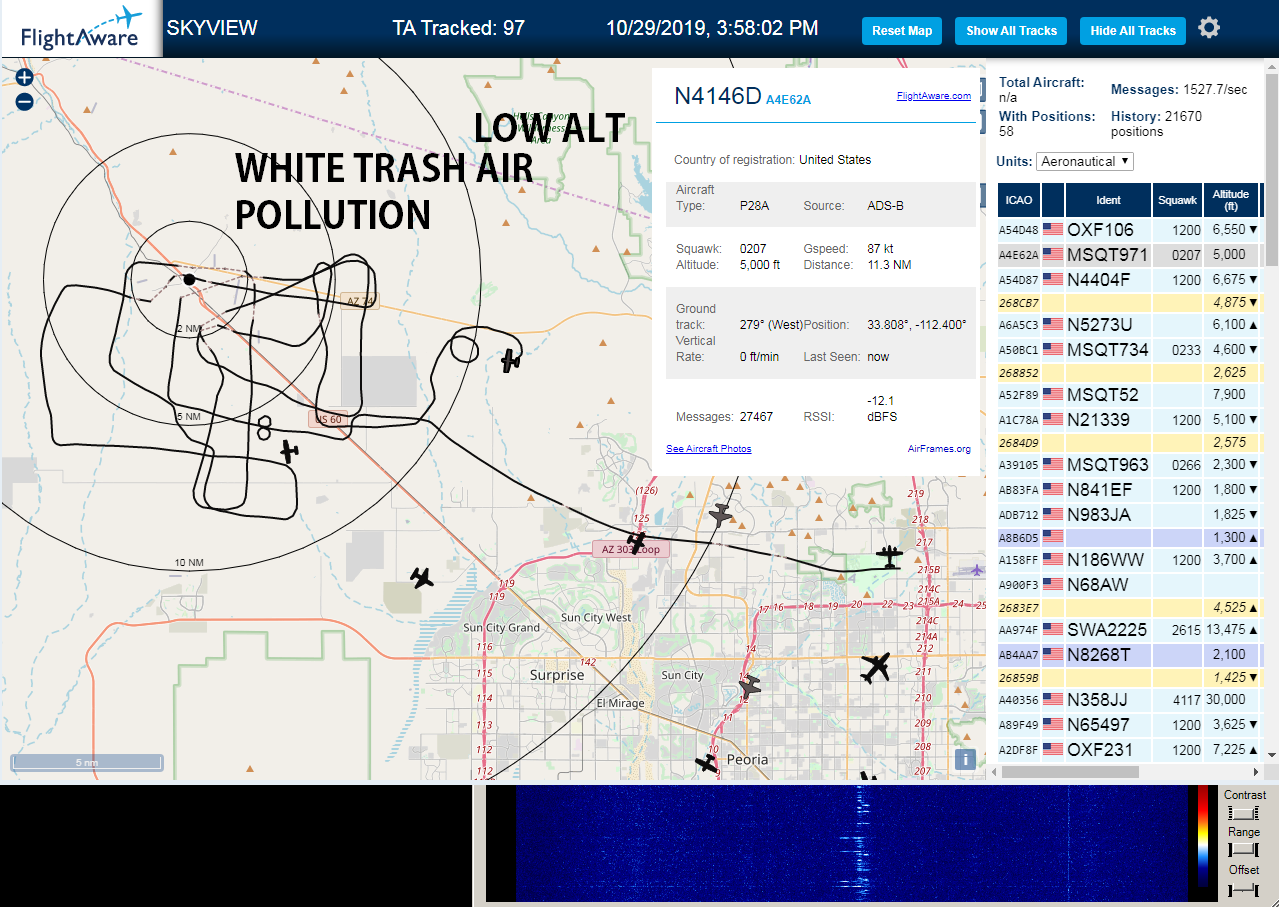Open settings via the gear icon
This screenshot has width=1279, height=907.
pos(1209,28)
